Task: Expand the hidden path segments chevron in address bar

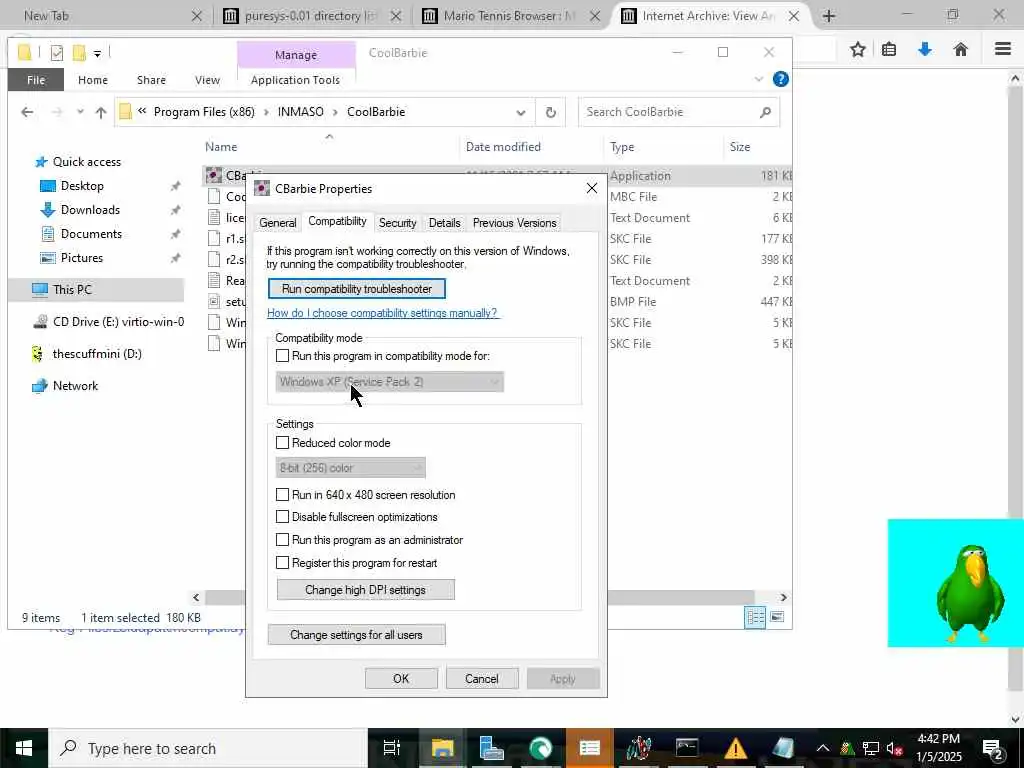Action: click(x=142, y=112)
